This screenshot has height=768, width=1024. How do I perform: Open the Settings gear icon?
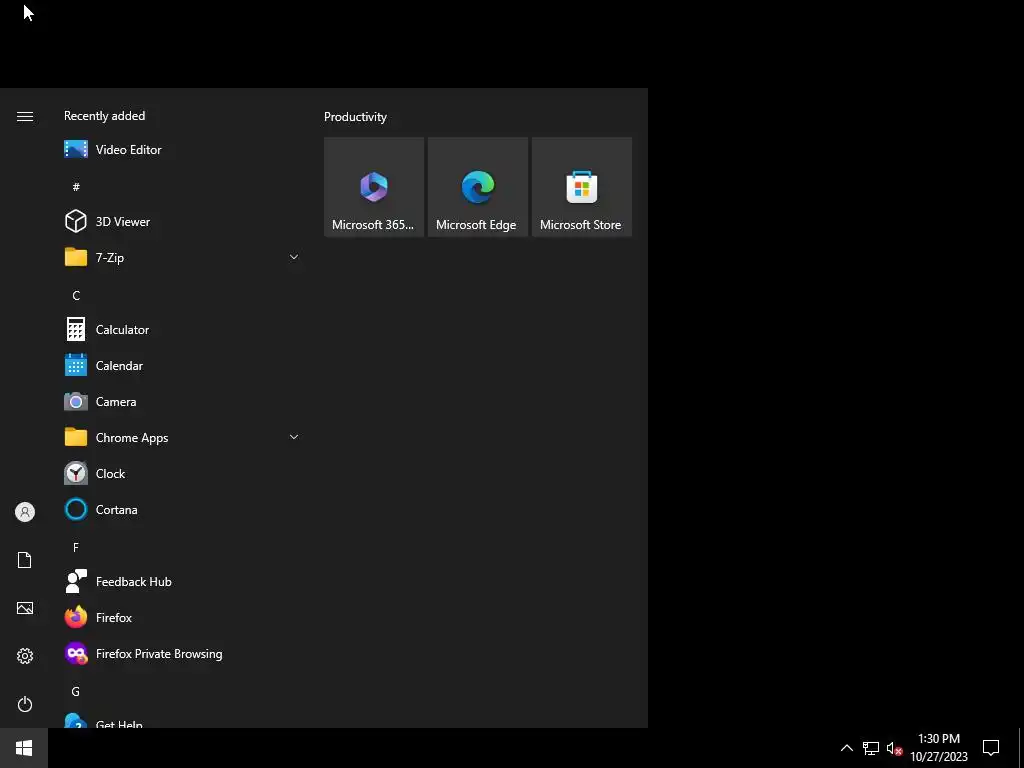(x=25, y=656)
